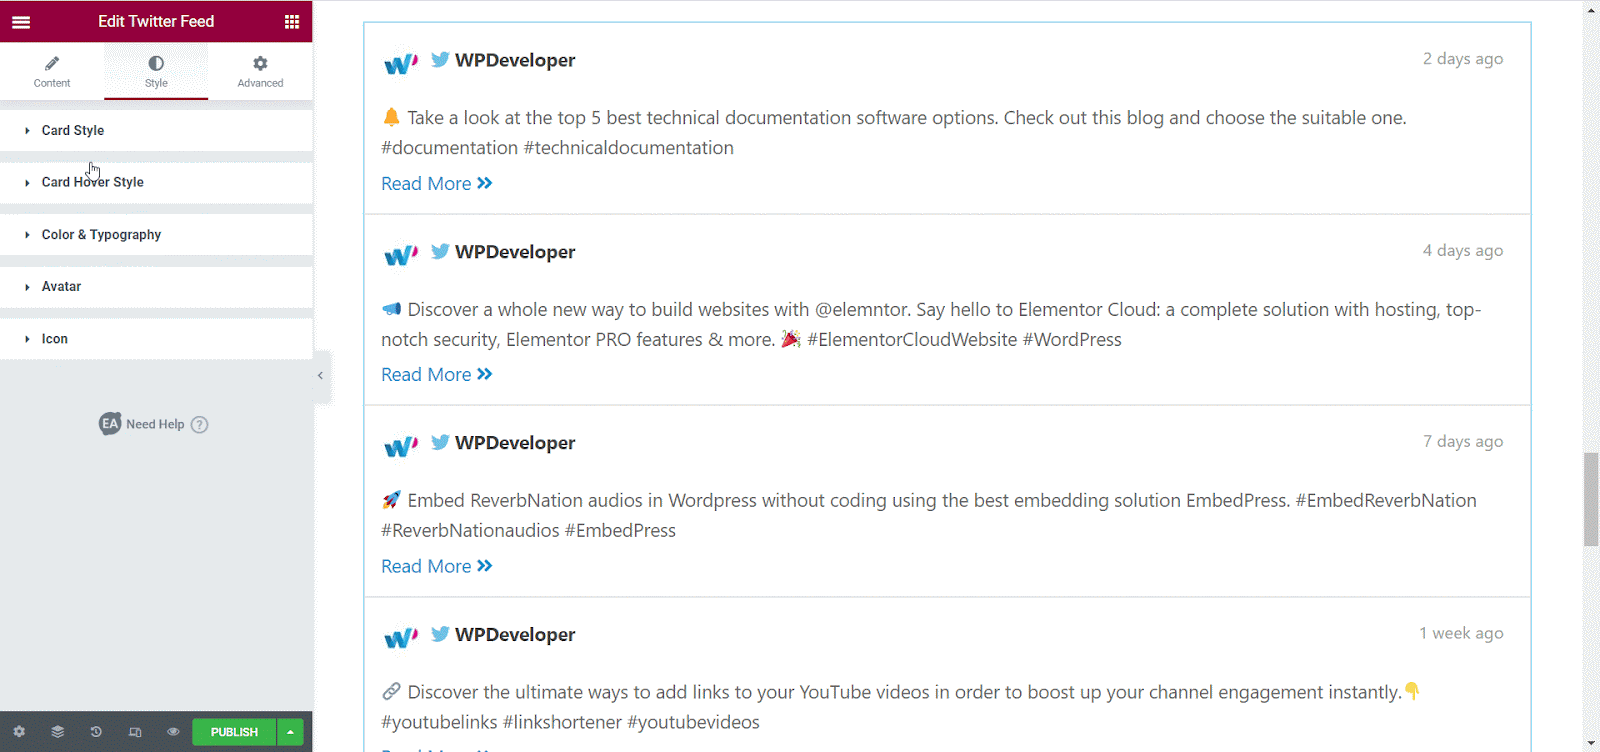
Task: Click the Preview Changes eye icon
Action: [x=173, y=732]
